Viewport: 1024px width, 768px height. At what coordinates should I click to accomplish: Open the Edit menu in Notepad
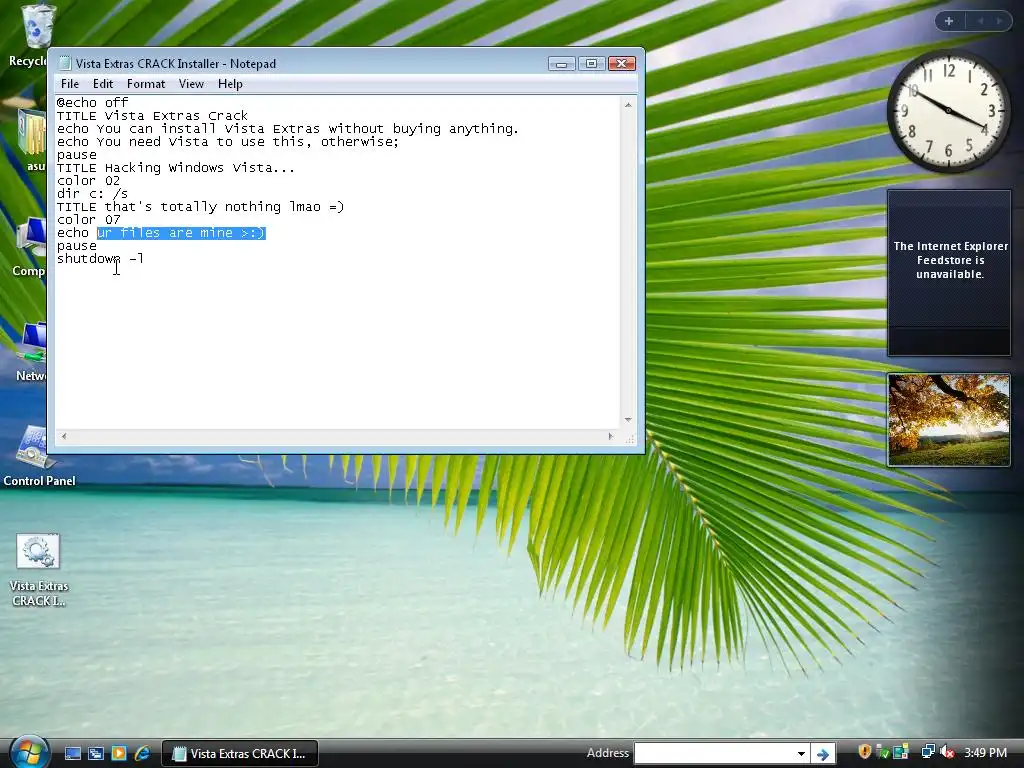coord(103,84)
